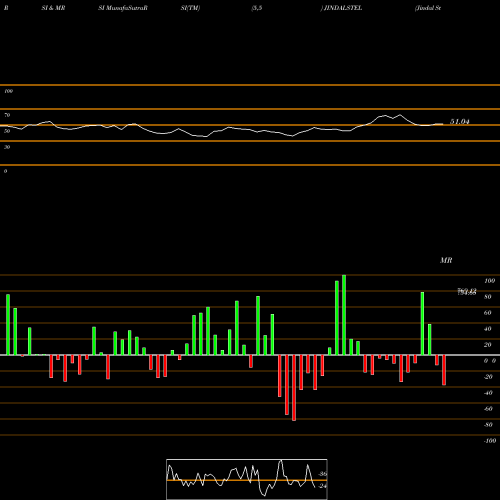
Task: Open the mini overview chart thumbnail at the bottom
Action: tap(247, 479)
